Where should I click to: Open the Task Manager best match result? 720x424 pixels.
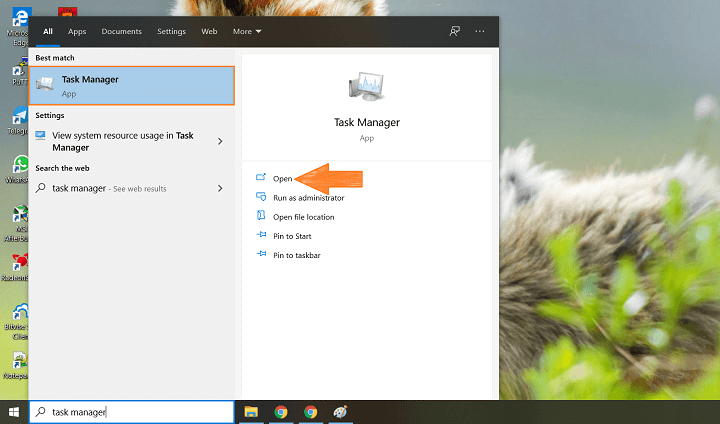pos(132,85)
